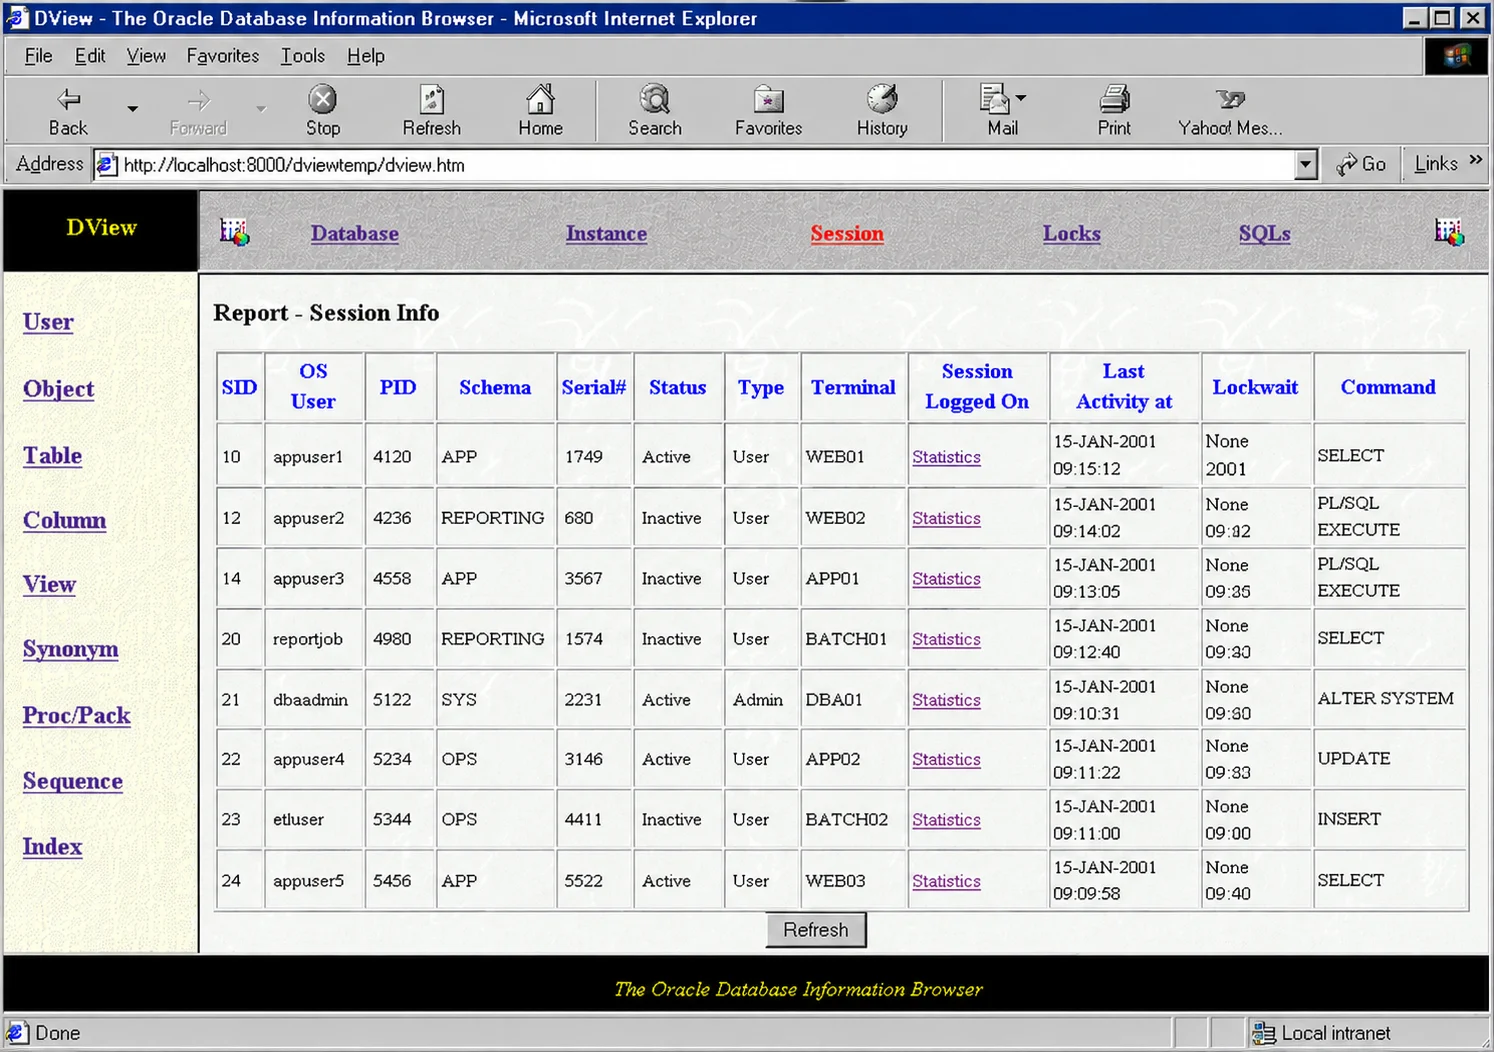
Task: Open the View sidebar link
Action: 49,584
